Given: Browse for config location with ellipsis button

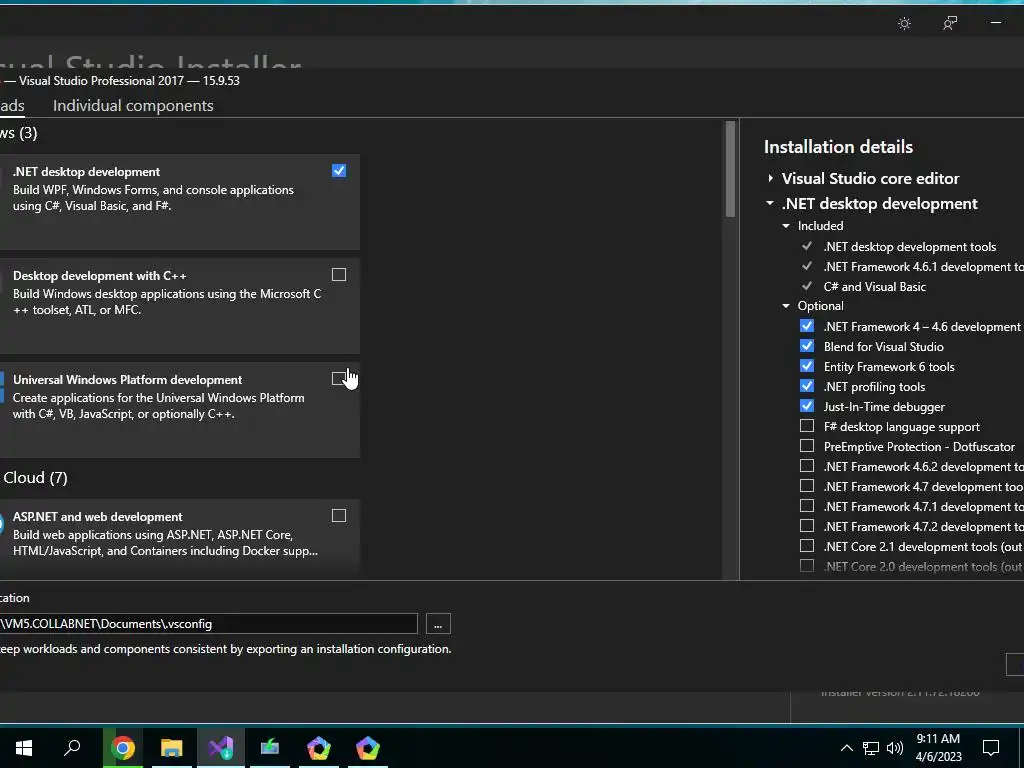Looking at the screenshot, I should 438,624.
